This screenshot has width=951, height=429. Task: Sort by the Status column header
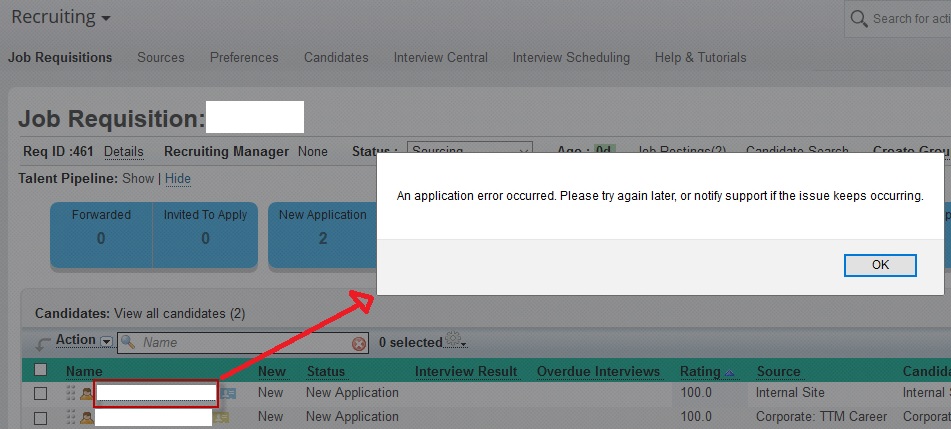[326, 371]
